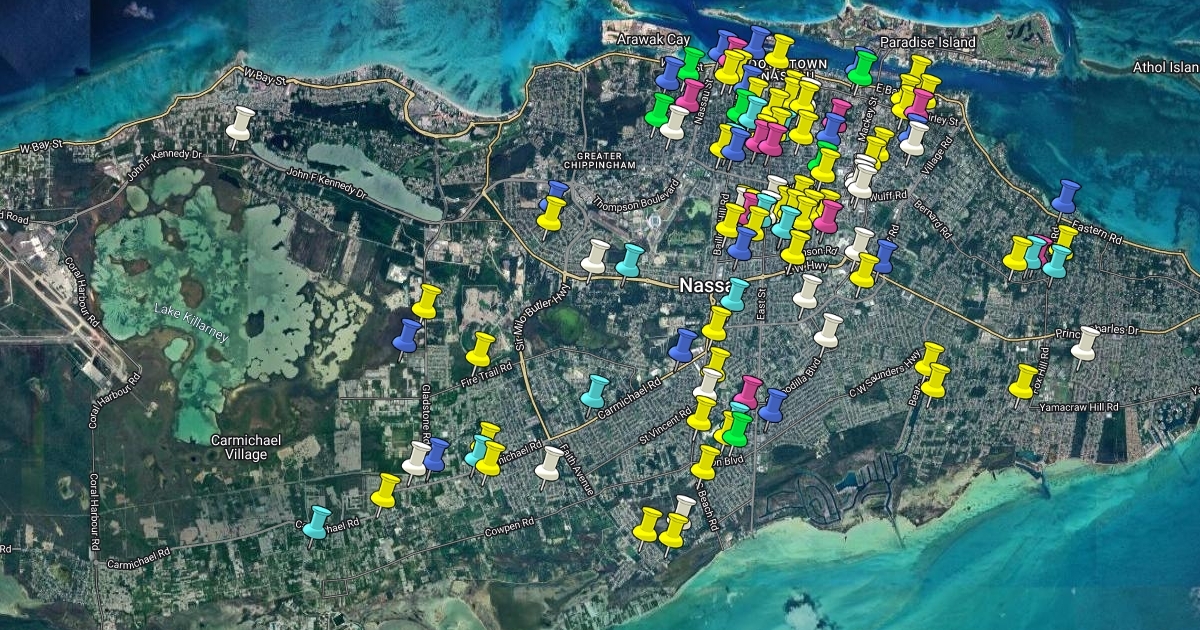
Task: Click the blue pin beside Gladstone Rd
Action: pos(408,336)
